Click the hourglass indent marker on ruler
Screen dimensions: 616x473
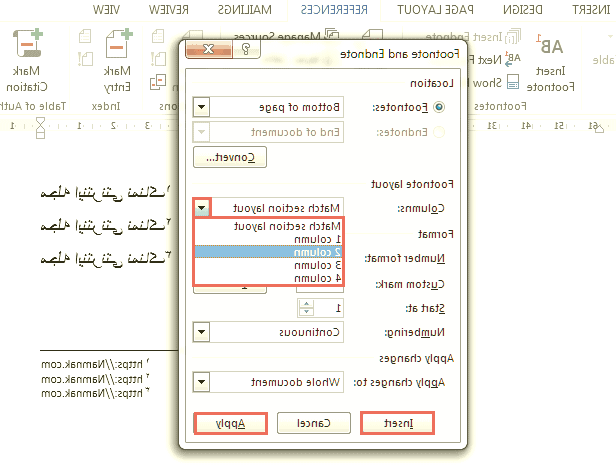tap(40, 128)
